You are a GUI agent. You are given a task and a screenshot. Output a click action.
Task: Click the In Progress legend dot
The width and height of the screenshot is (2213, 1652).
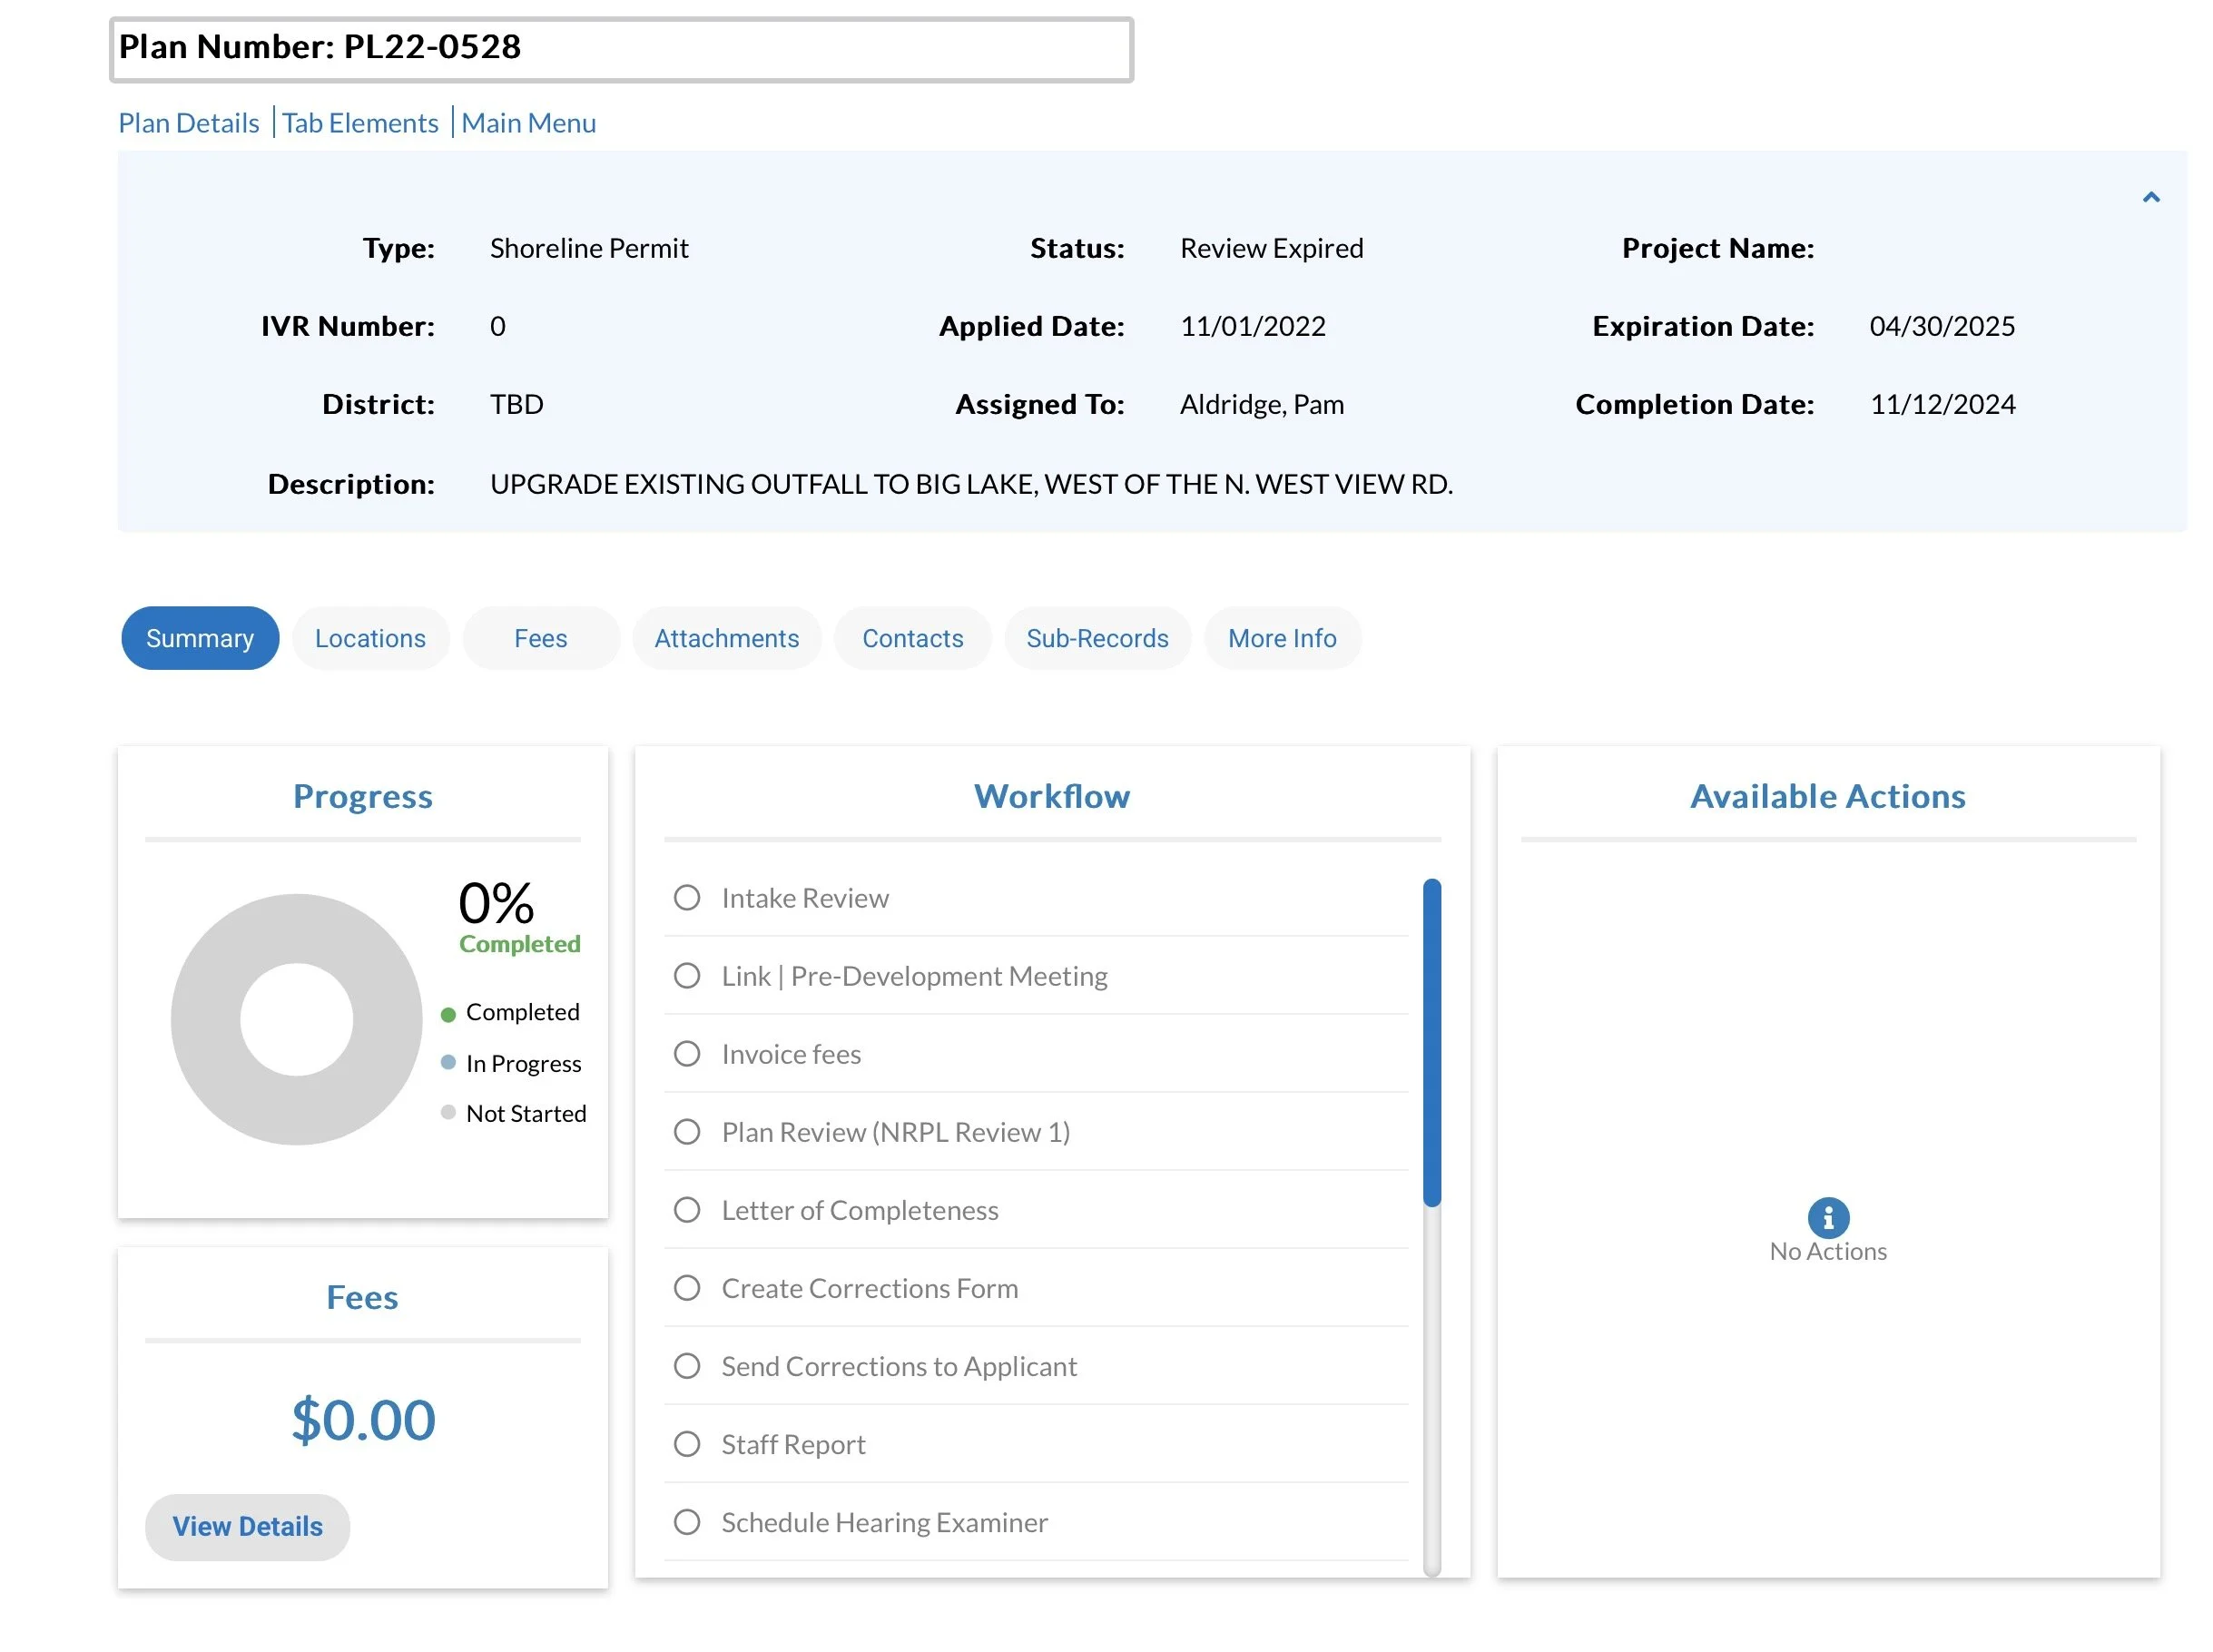pos(448,1062)
